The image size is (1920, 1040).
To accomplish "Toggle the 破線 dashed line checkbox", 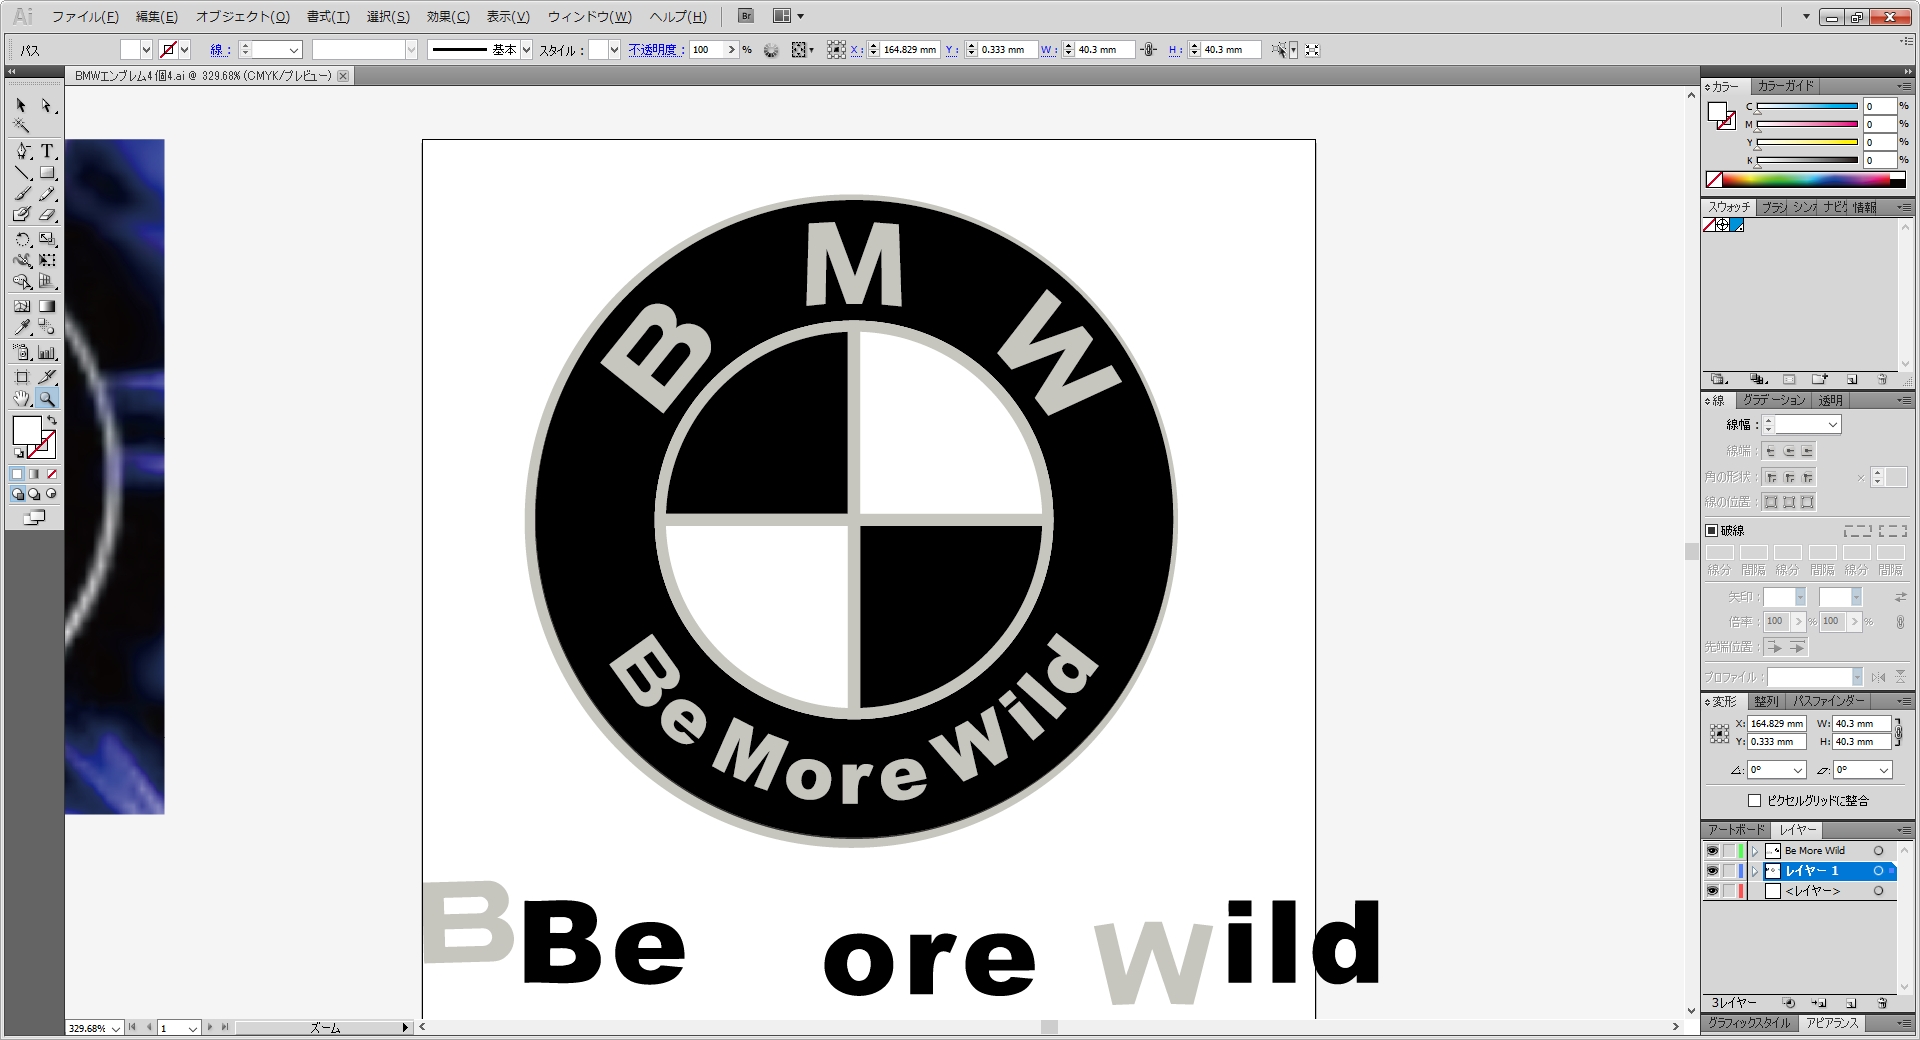I will point(1711,531).
